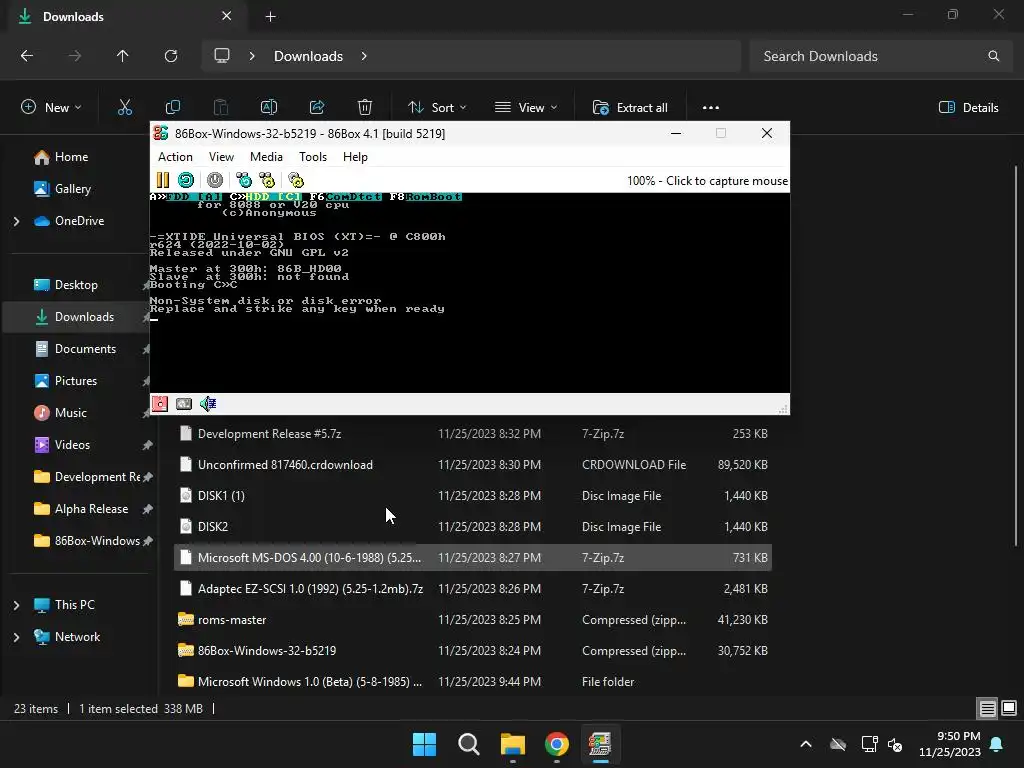Go up one folder level
This screenshot has height=768, width=1024.
point(122,56)
